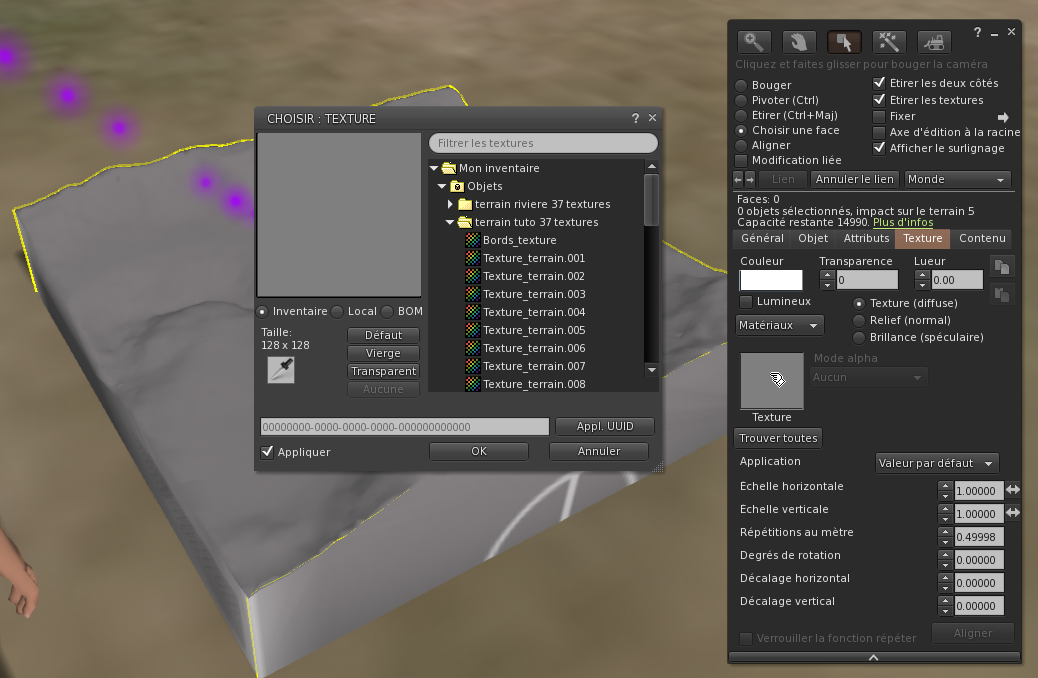This screenshot has height=678, width=1038.
Task: Click the Filtrer les textures search field
Action: coord(543,143)
